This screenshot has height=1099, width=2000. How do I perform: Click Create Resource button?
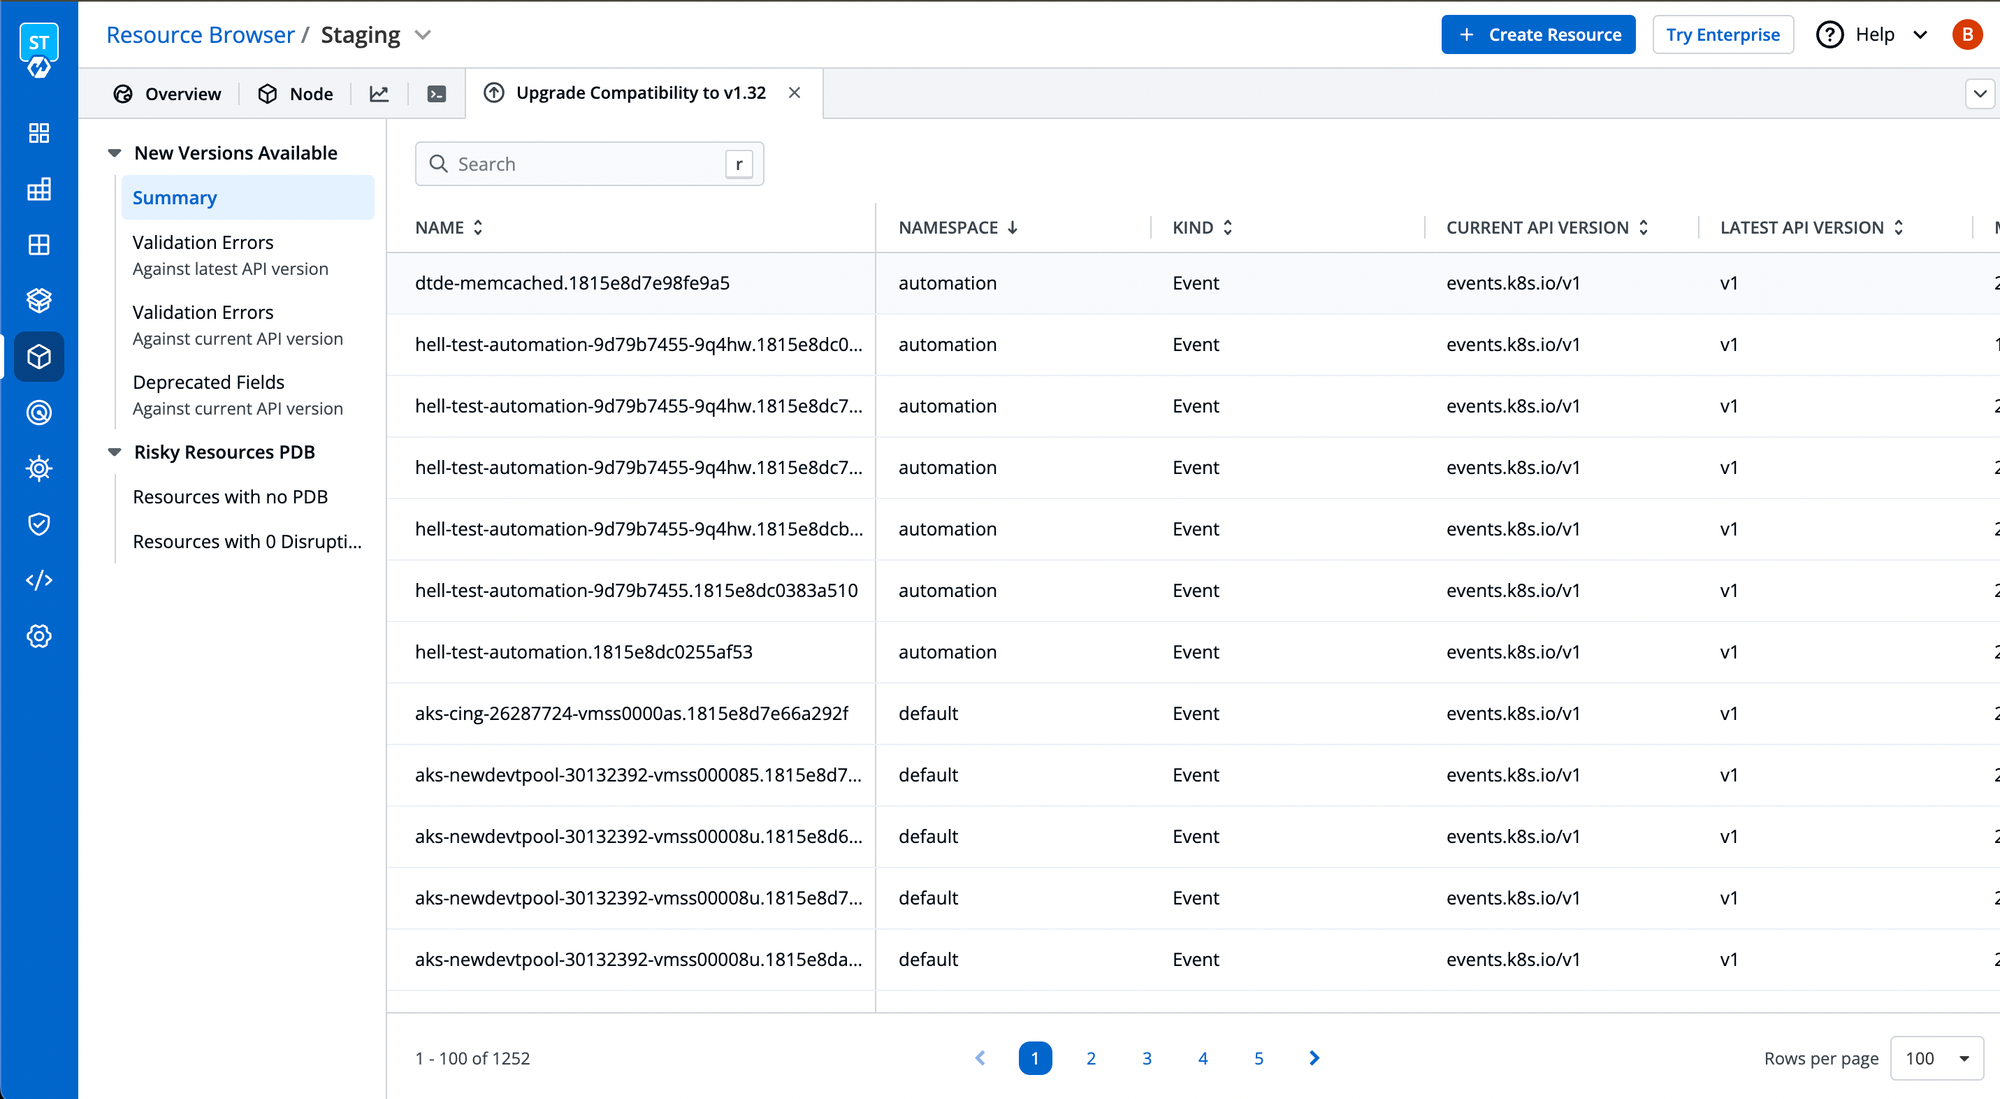pos(1538,35)
